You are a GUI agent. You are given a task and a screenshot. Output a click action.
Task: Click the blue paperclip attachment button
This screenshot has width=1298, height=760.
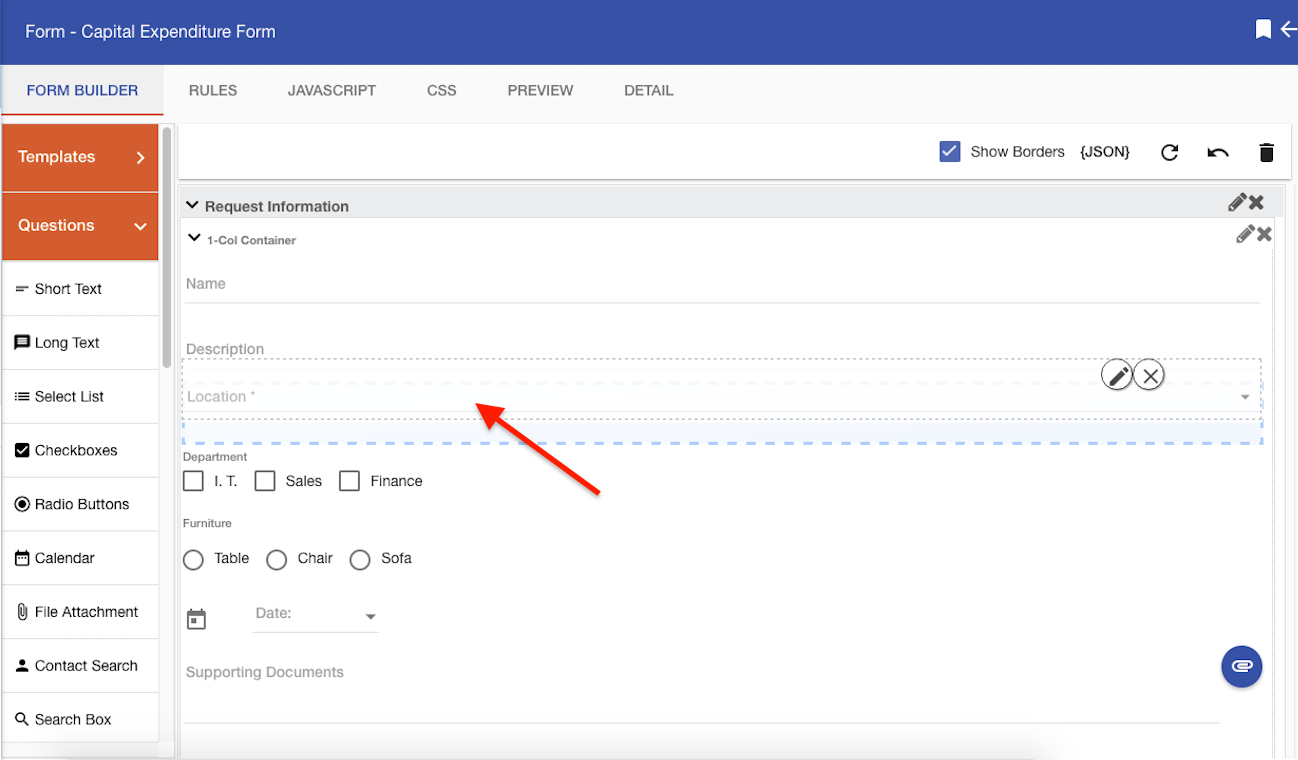pos(1241,666)
